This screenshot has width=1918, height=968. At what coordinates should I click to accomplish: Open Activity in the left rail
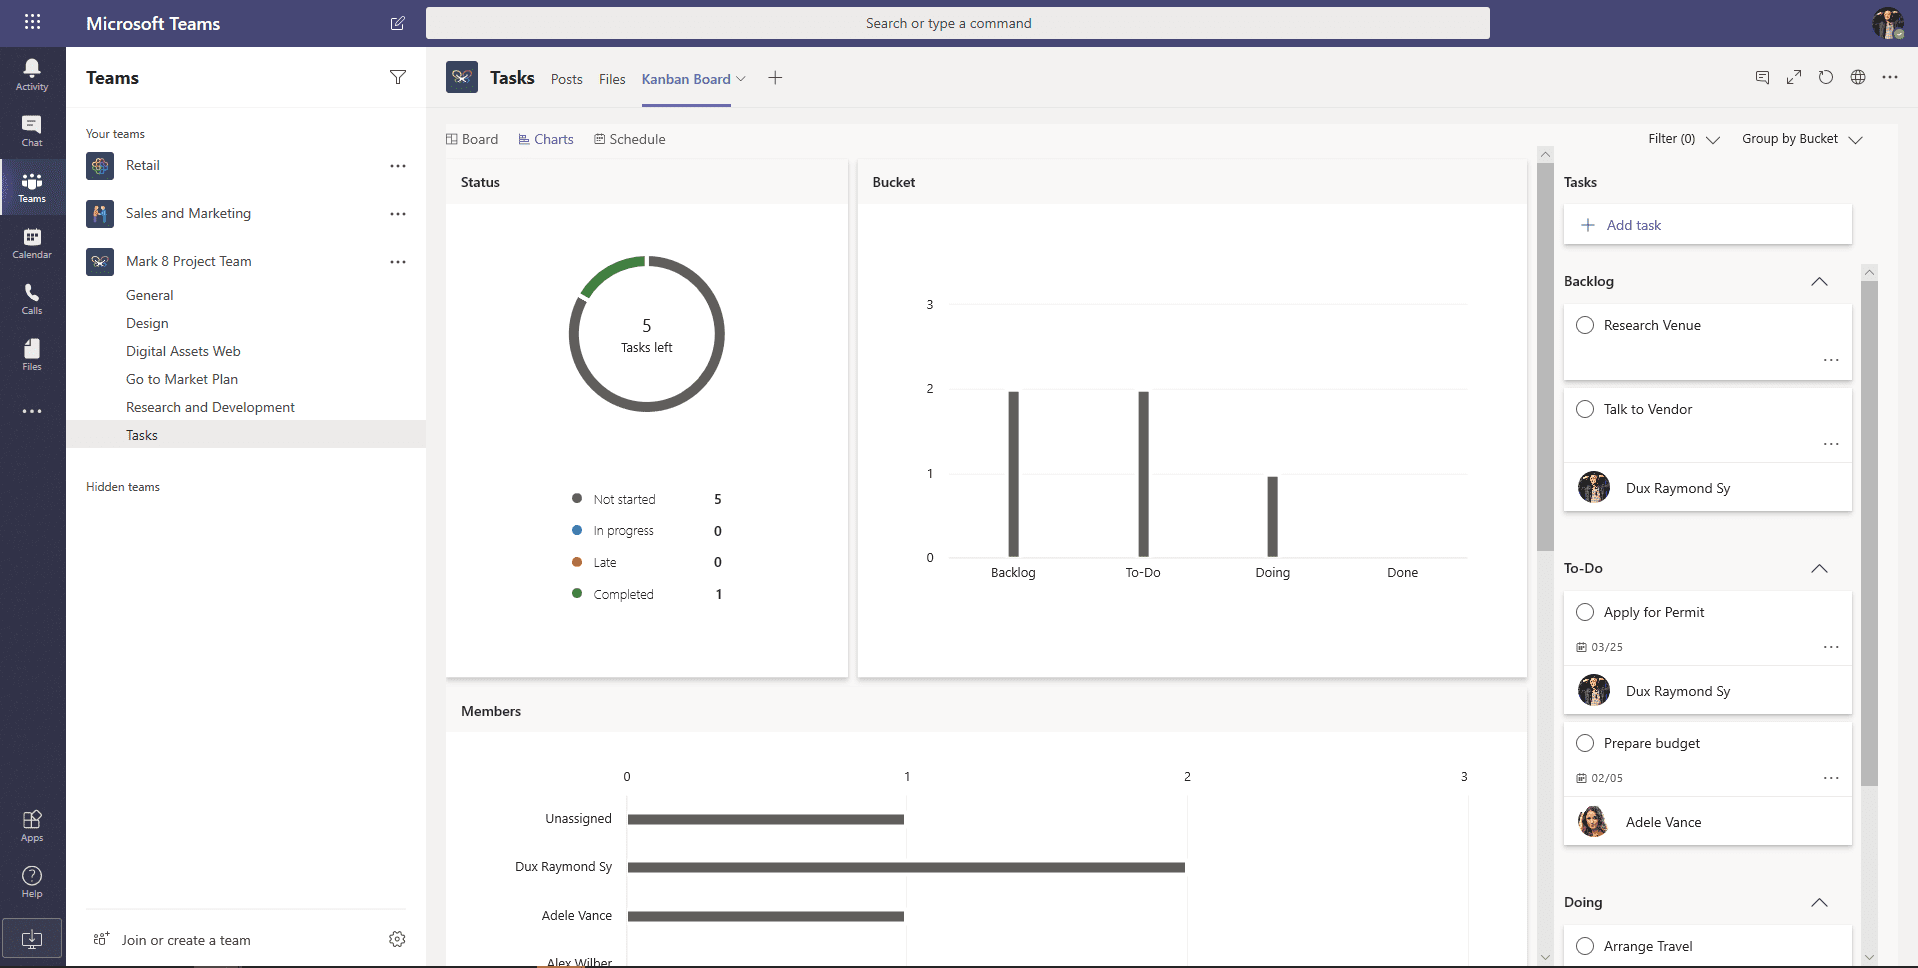(32, 75)
